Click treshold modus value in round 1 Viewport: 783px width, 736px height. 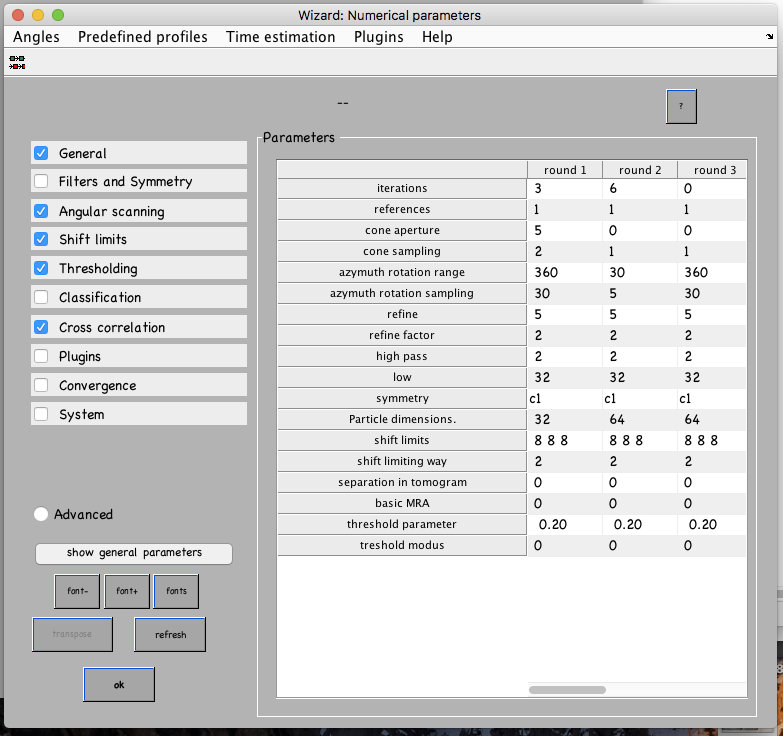[565, 545]
